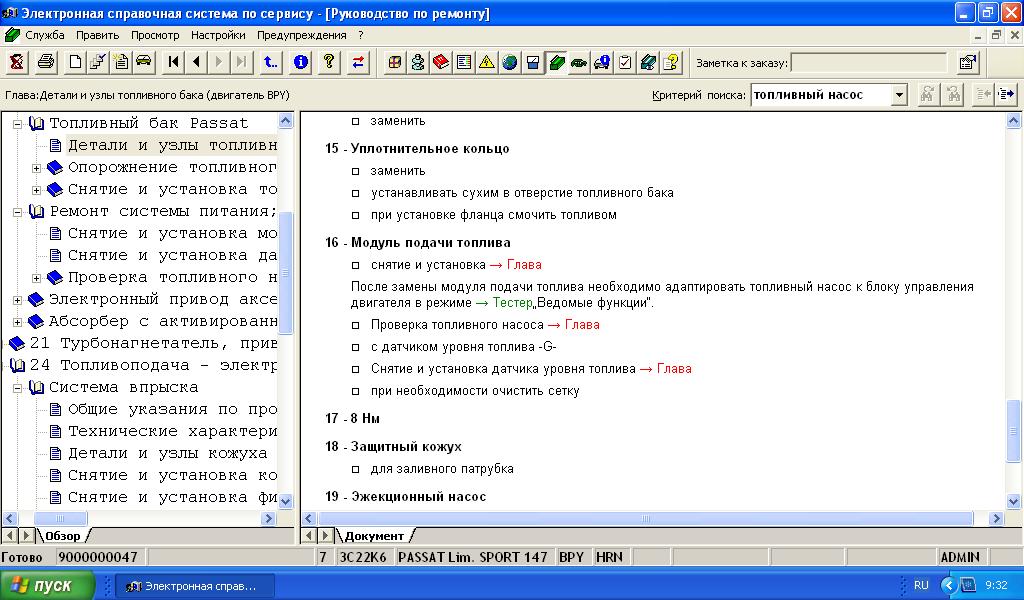Click the lined list document icon
Image resolution: width=1024 pixels, height=600 pixels.
(464, 62)
